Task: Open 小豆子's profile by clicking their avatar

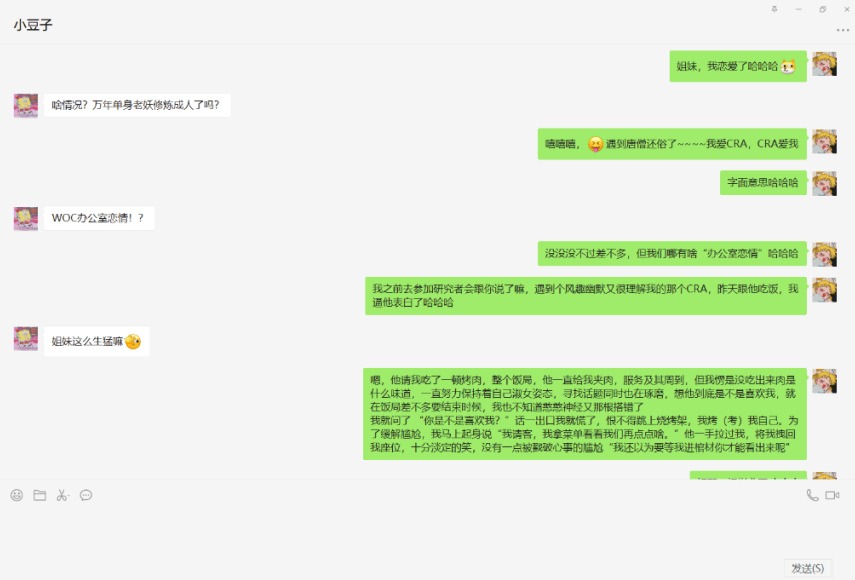Action: click(25, 104)
